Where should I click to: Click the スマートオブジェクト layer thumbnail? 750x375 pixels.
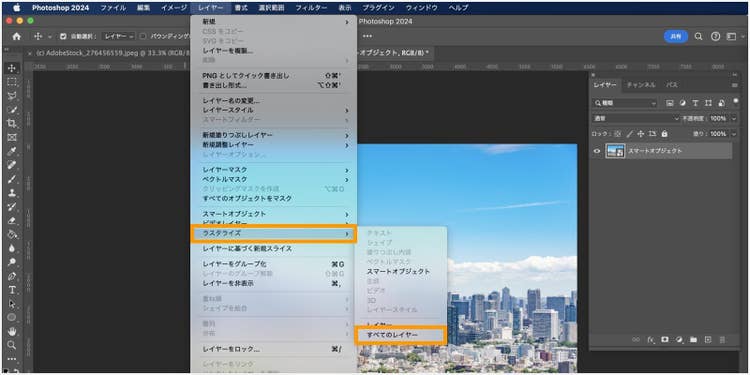[615, 151]
